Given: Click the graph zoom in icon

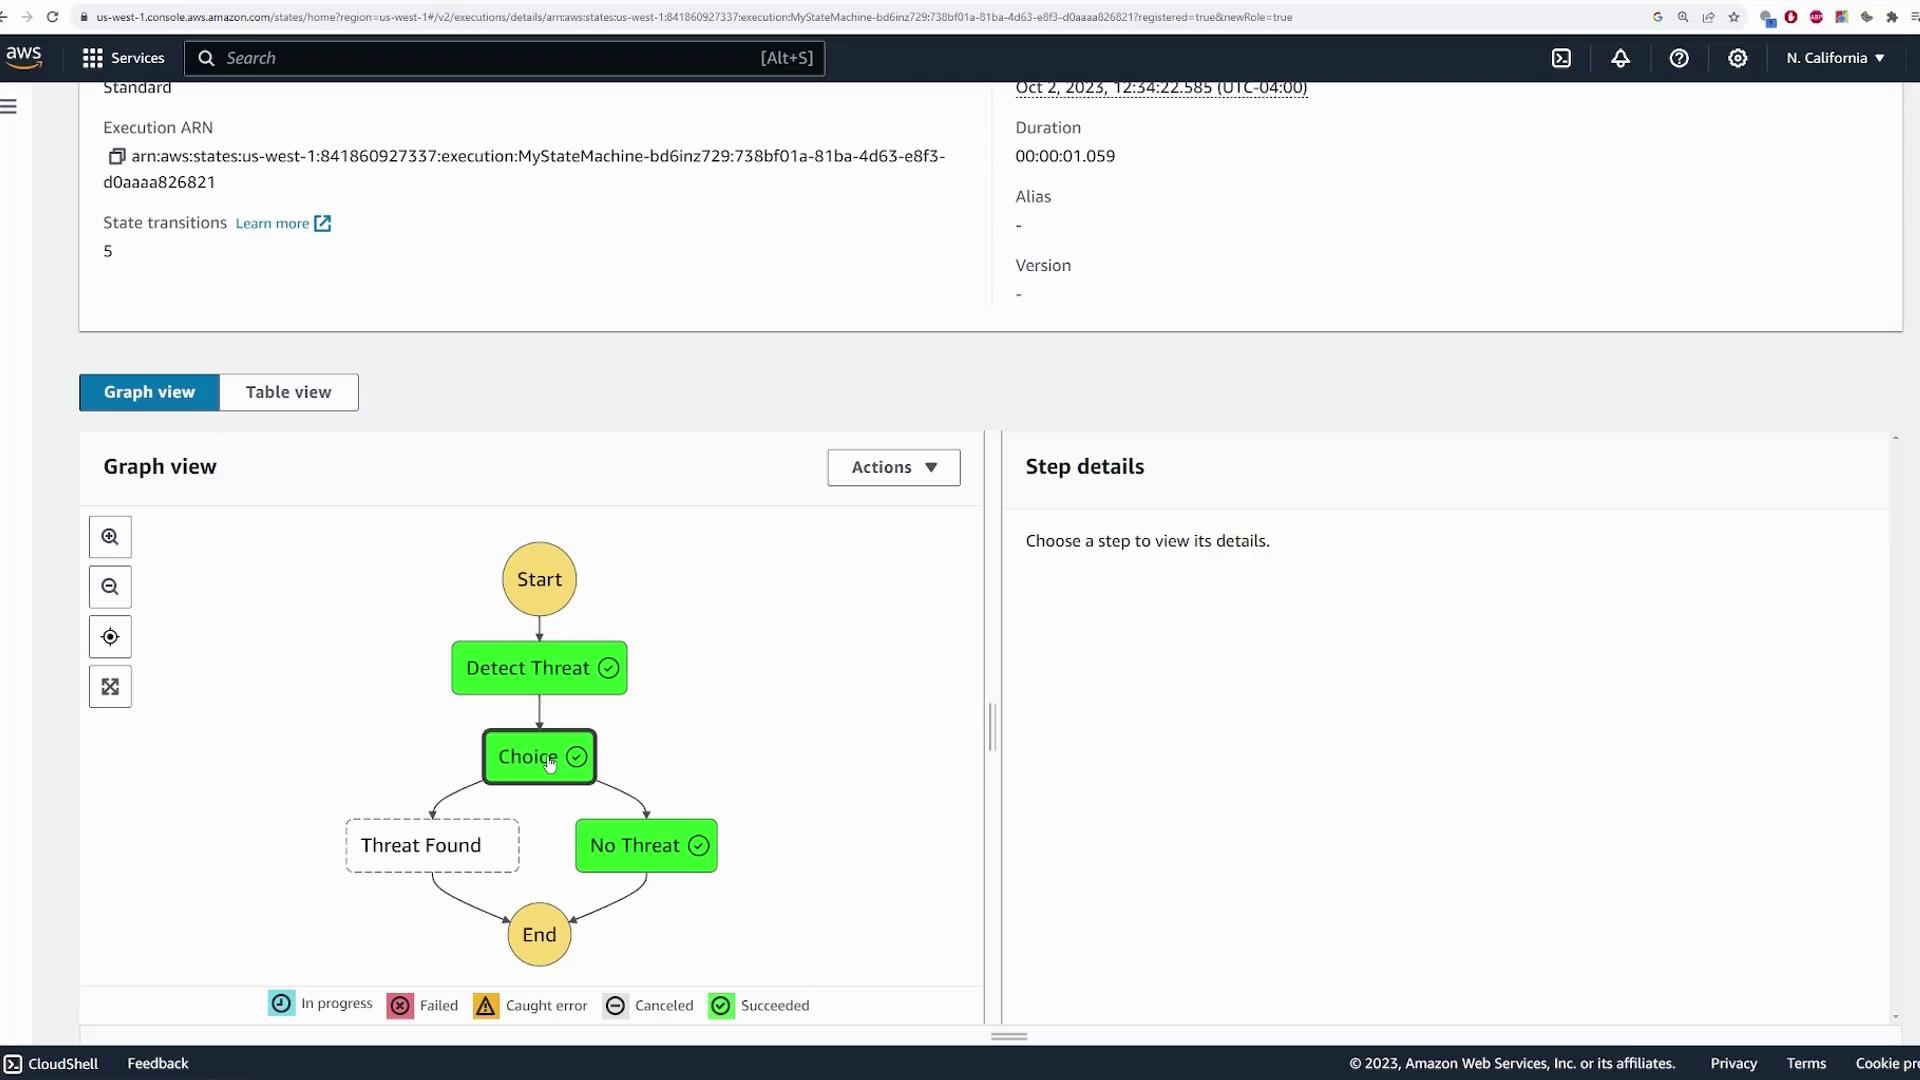Looking at the screenshot, I should point(110,537).
